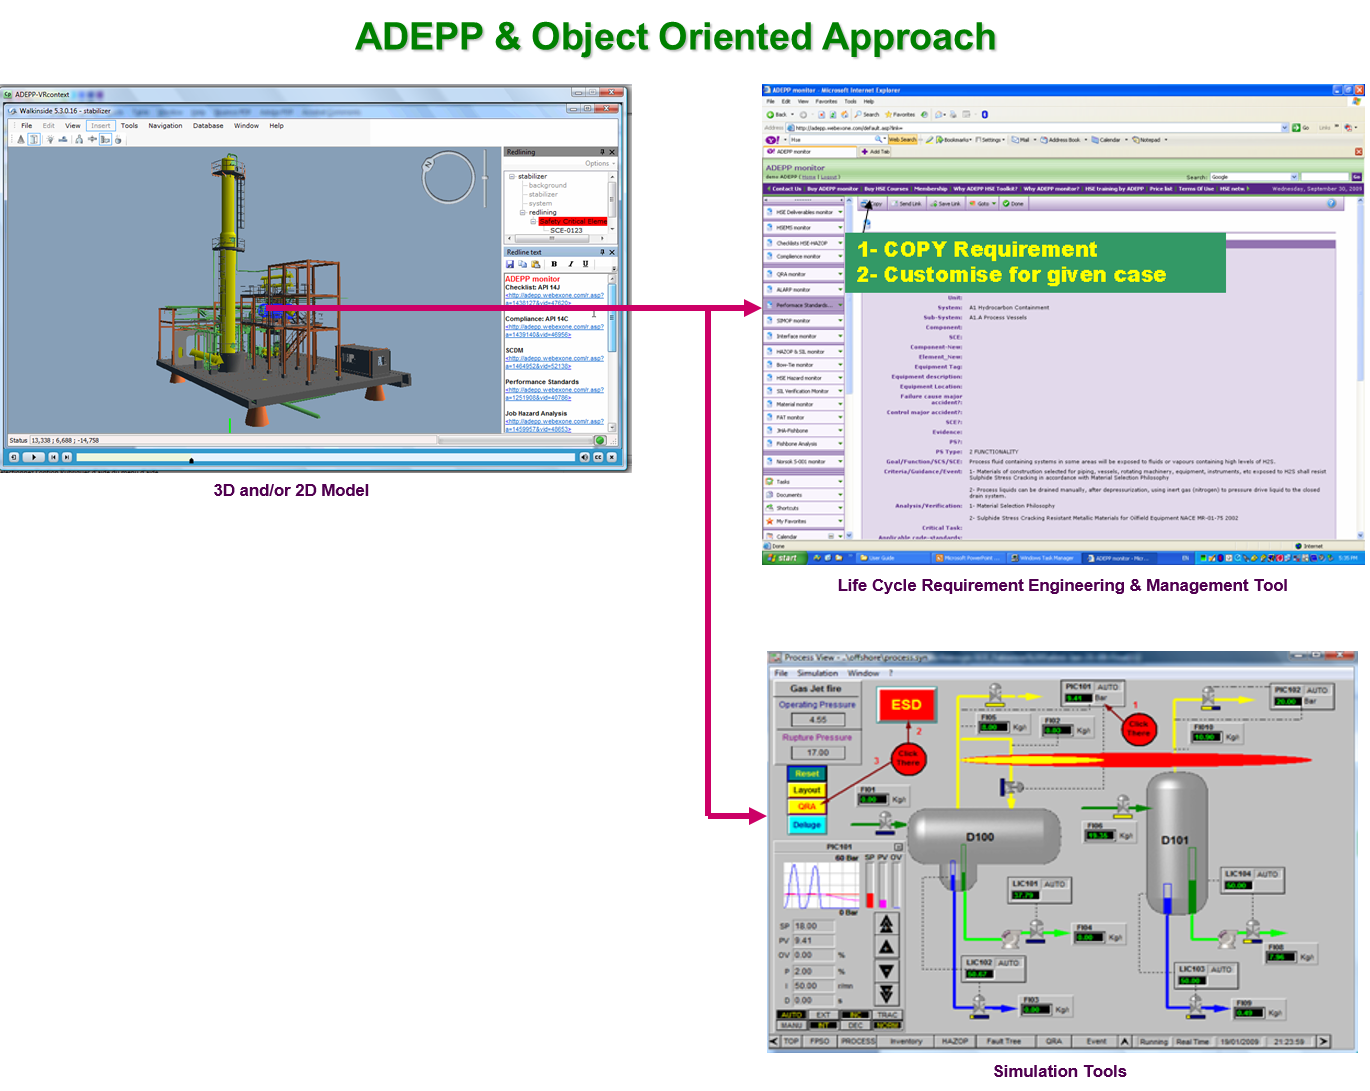Collapse the stabilizer root node in Redlining tree
Viewport: 1370px width, 1091px height.
(x=512, y=176)
